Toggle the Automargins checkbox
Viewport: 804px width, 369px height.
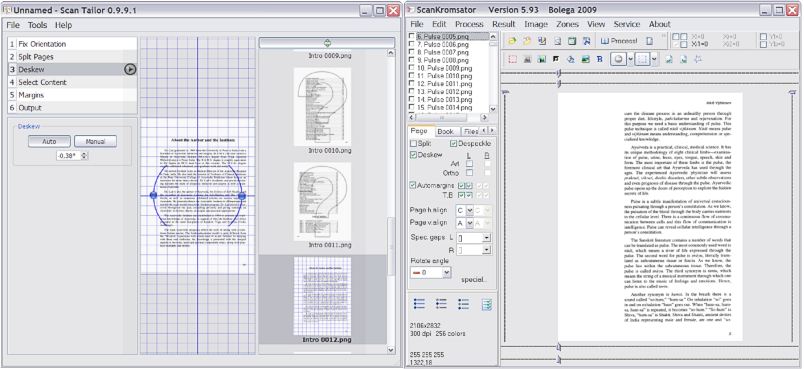(x=414, y=185)
